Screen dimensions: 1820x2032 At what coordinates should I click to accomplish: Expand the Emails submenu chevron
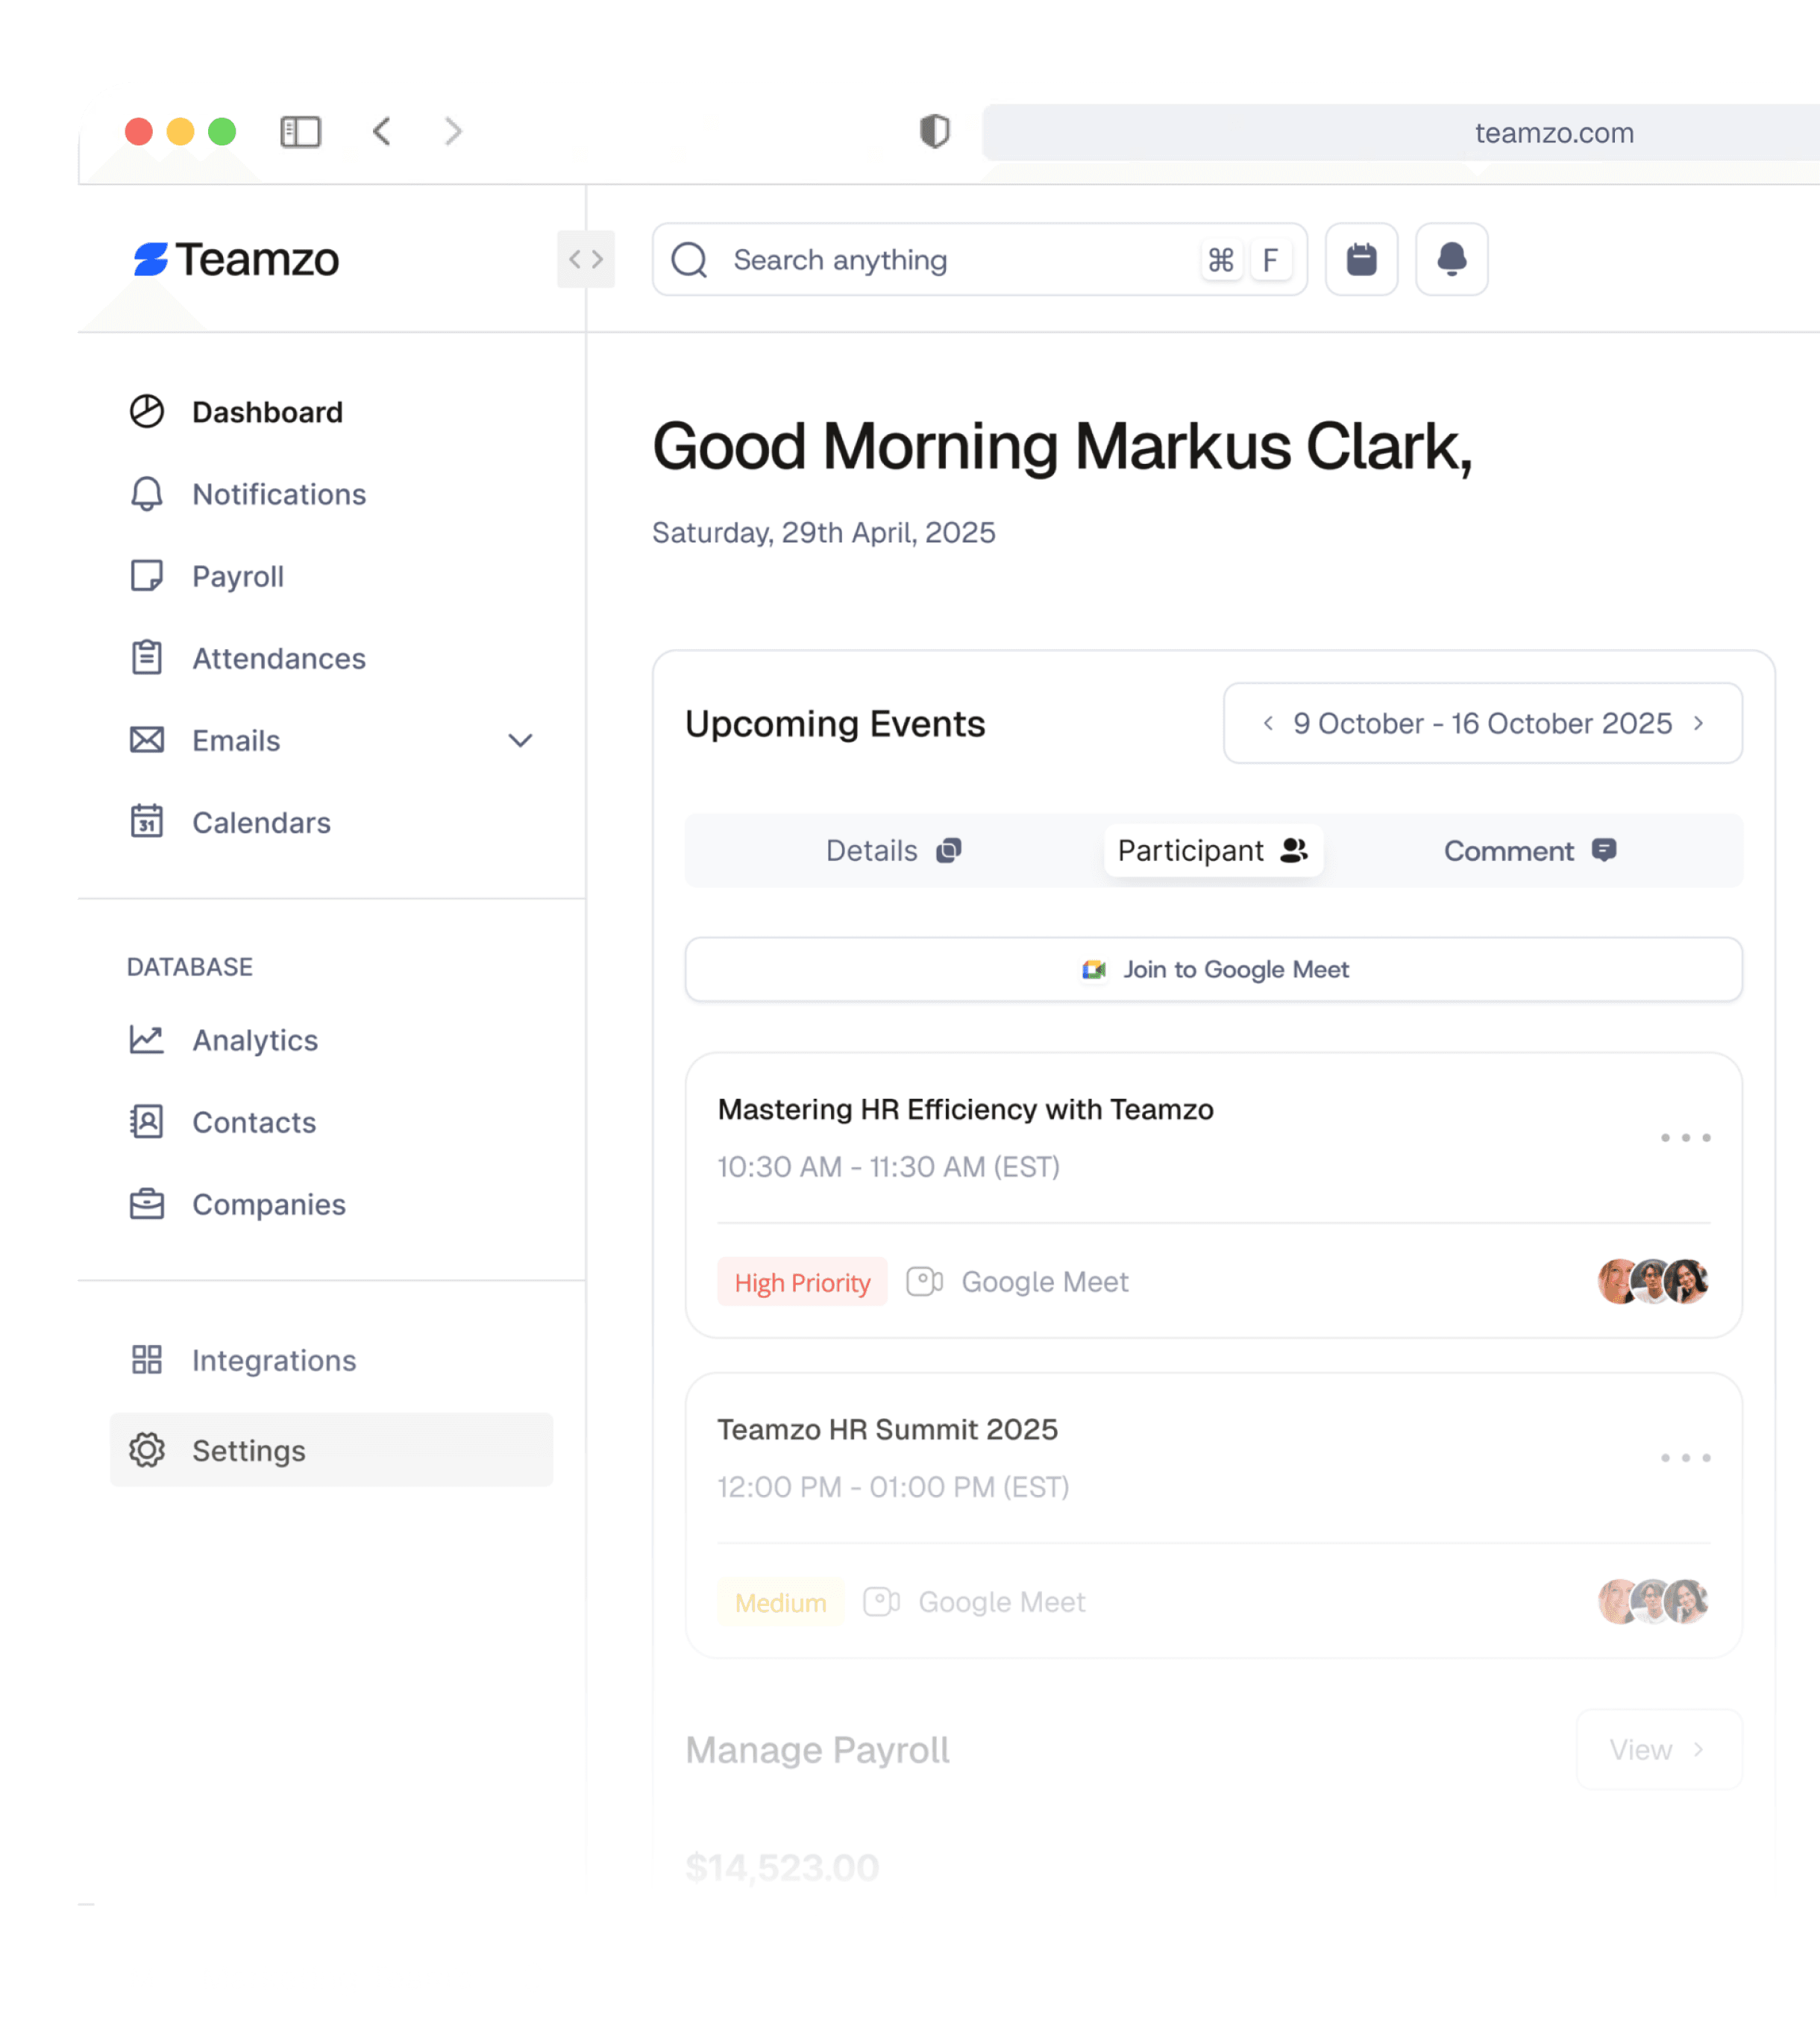[520, 741]
